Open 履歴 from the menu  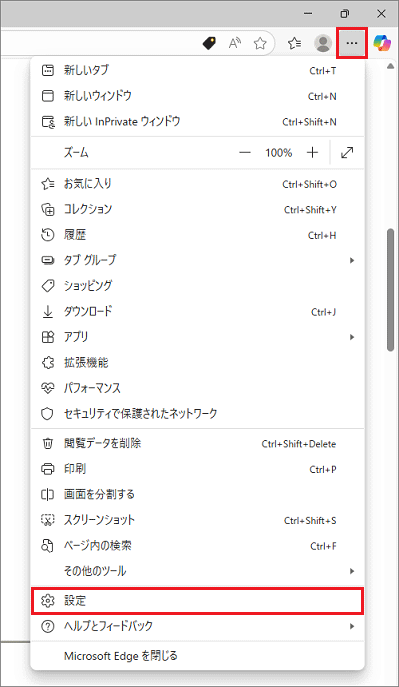(x=198, y=235)
